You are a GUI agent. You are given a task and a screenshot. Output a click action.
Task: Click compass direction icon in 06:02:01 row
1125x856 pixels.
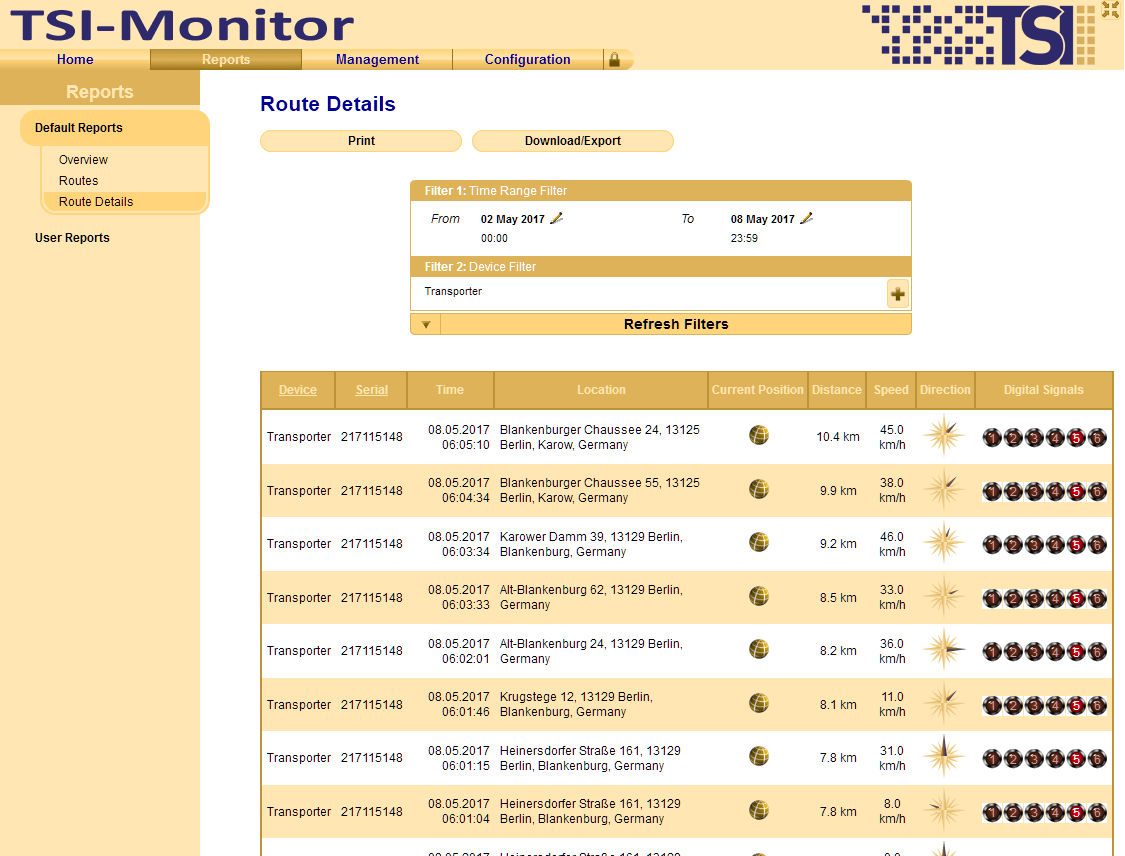point(944,649)
